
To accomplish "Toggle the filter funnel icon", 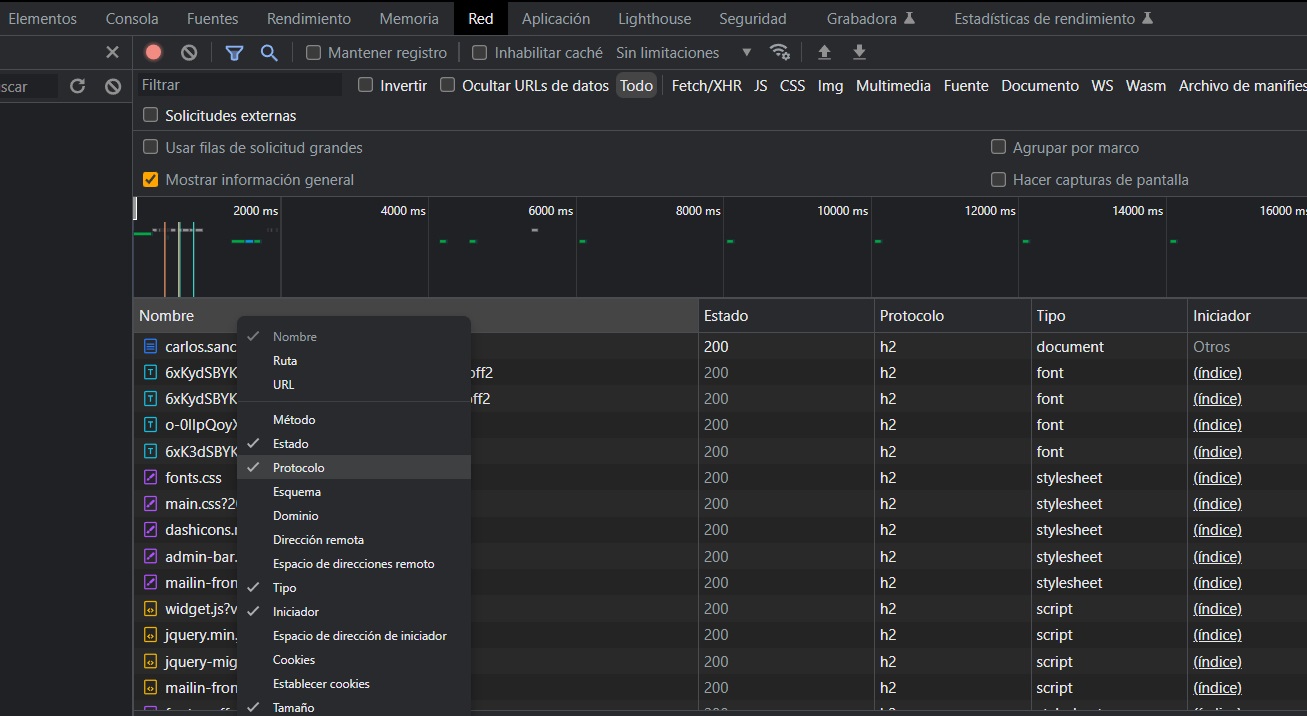I will (x=234, y=53).
